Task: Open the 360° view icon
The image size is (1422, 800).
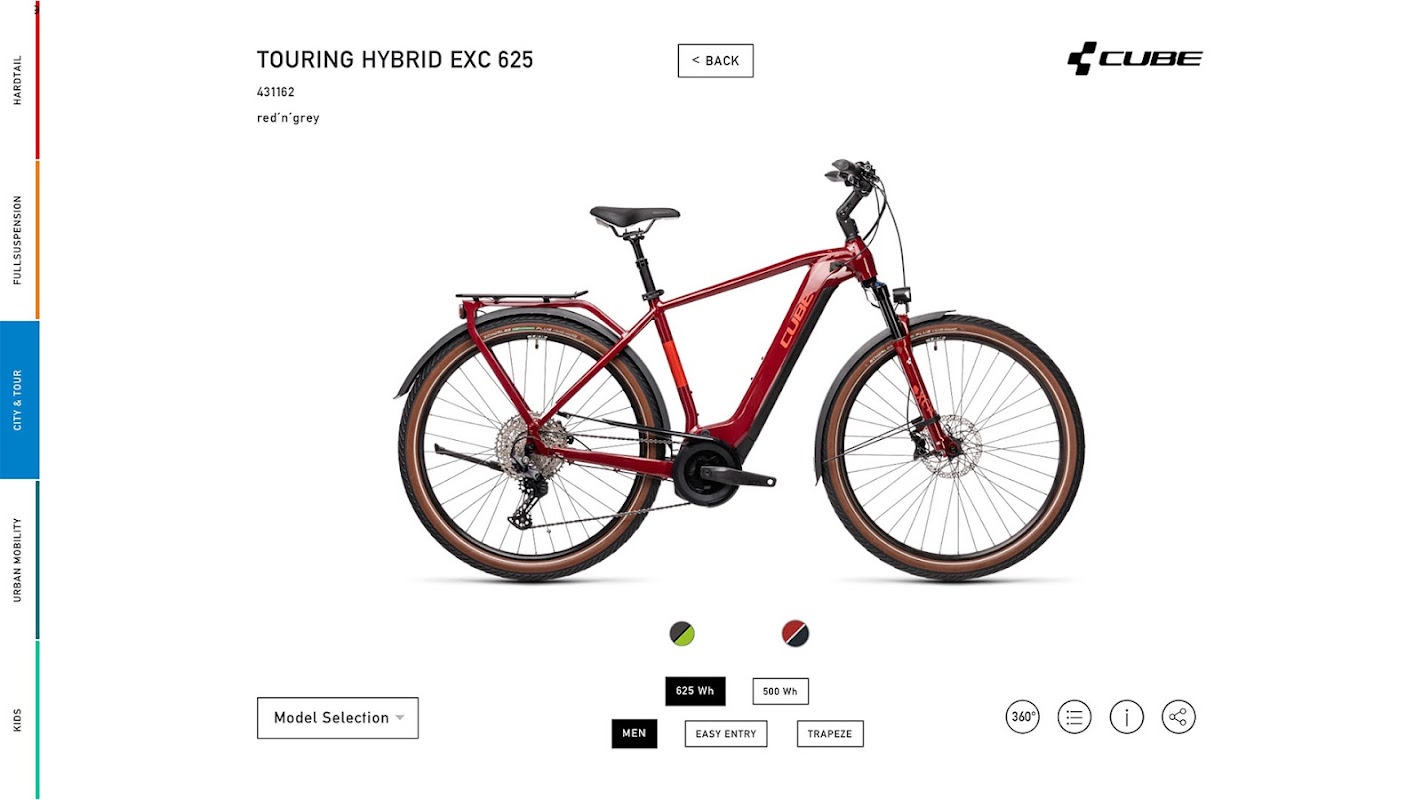Action: (x=1022, y=717)
